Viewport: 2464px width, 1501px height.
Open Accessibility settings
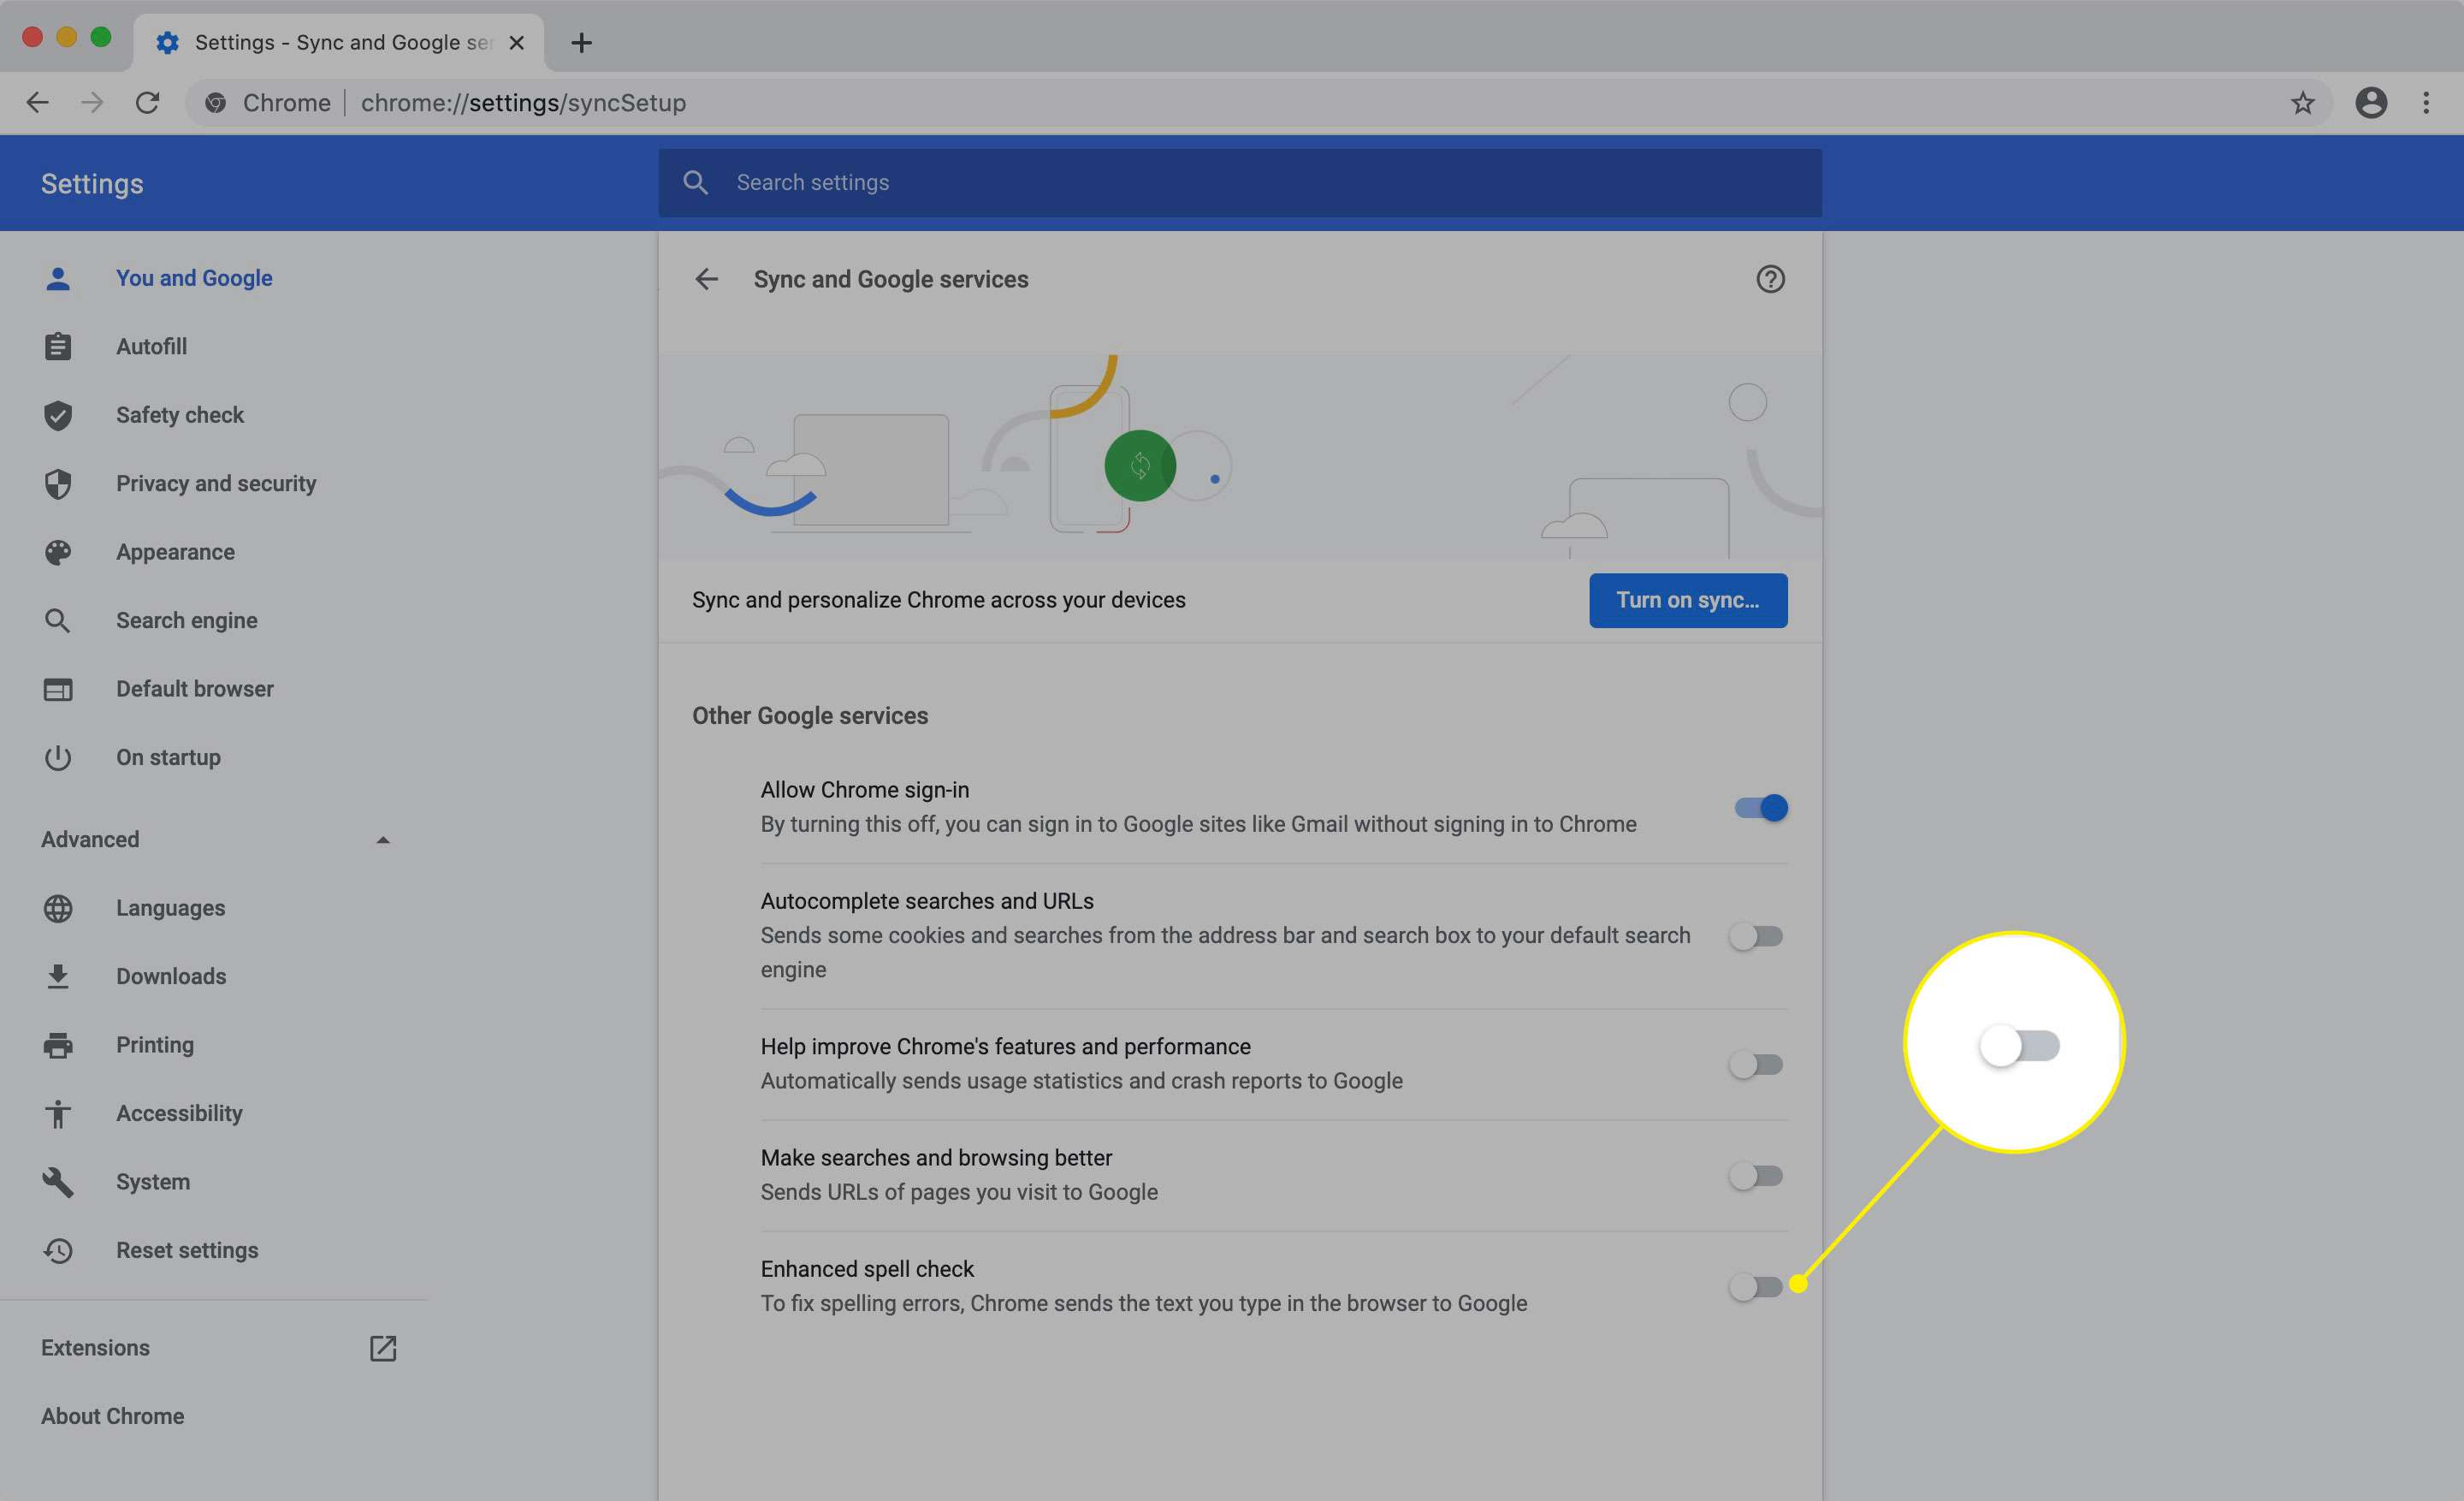179,1113
